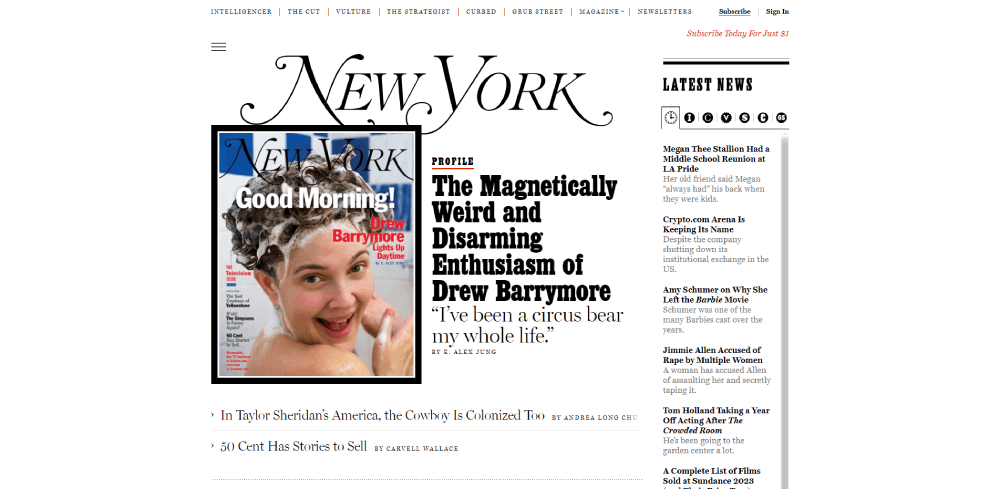Select the Grub Street 'GS' news icon
The height and width of the screenshot is (489, 1000).
click(781, 117)
